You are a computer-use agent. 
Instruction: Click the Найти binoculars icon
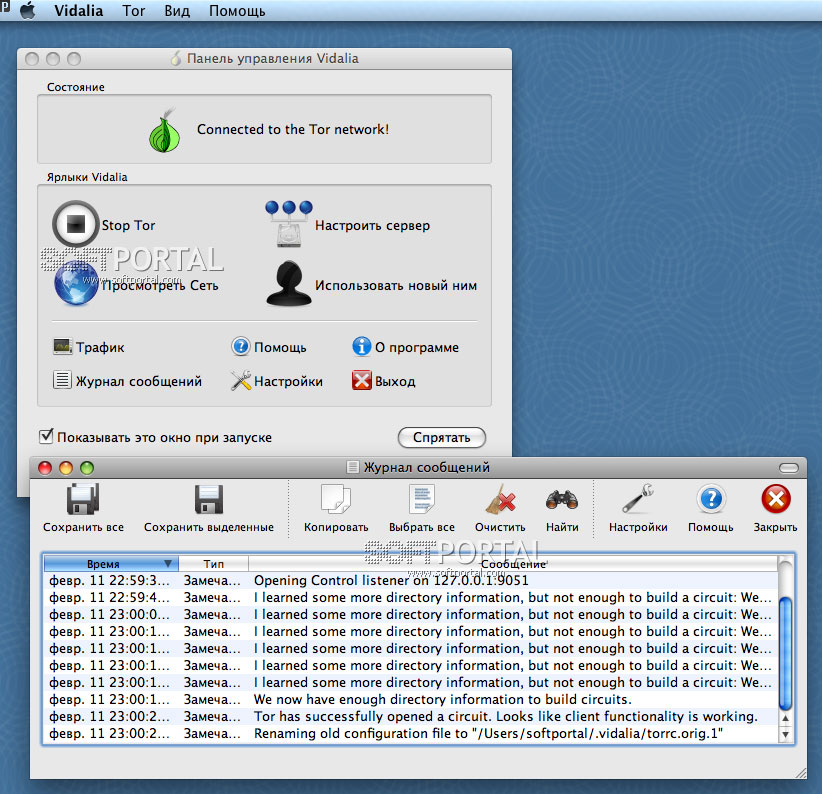[x=562, y=499]
